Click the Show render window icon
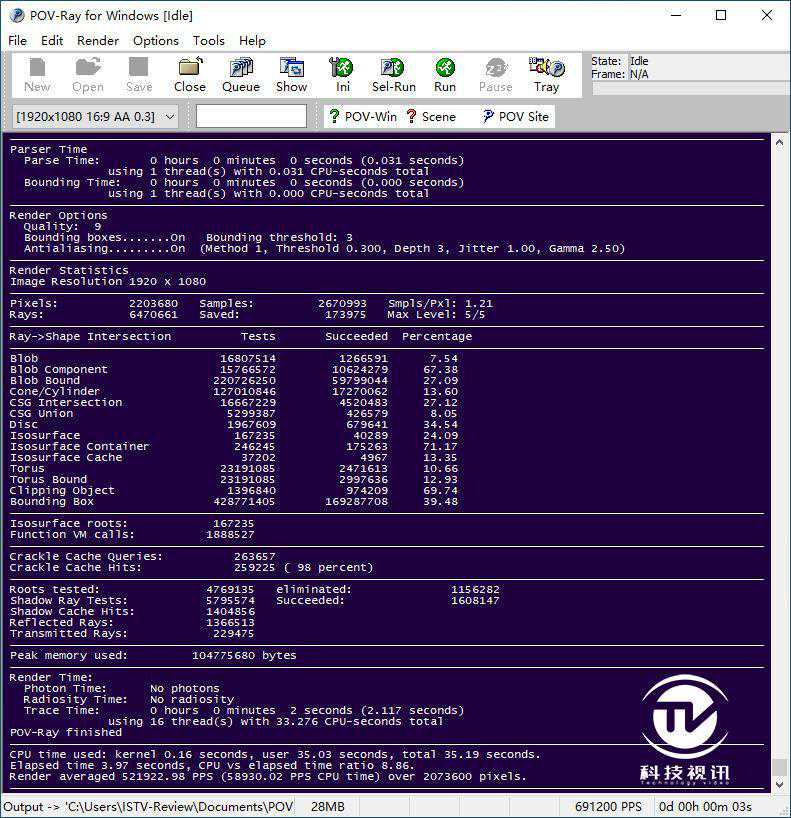 [x=291, y=74]
